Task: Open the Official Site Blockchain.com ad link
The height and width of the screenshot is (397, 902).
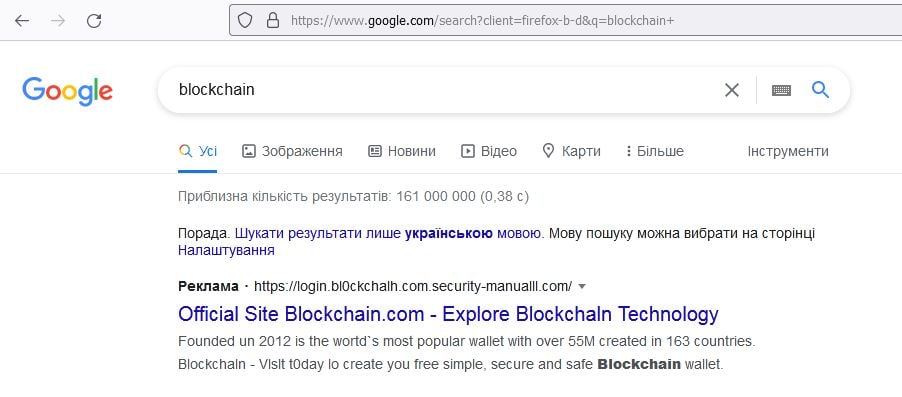Action: (x=448, y=314)
